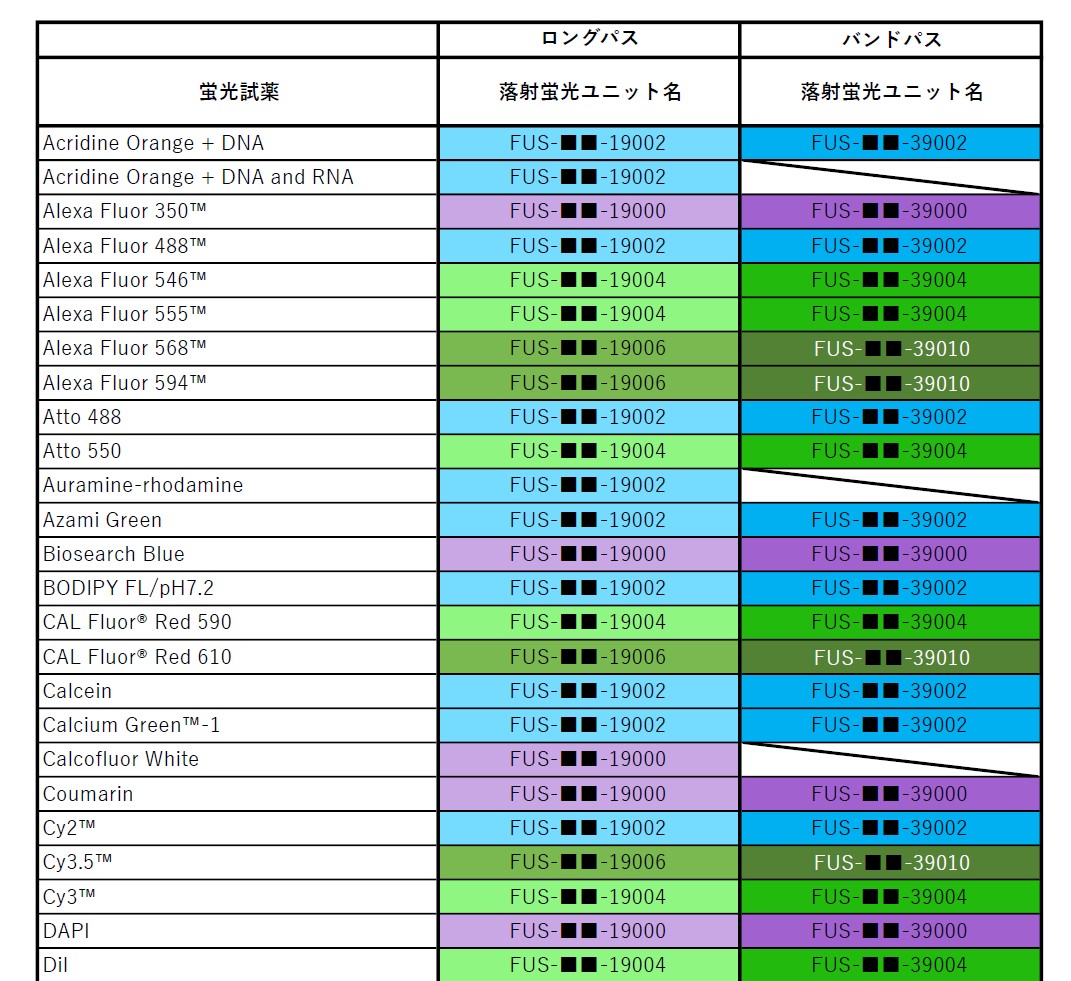Click FUS-19000 cell in Alexa Fluor 350 row
Screen dimensions: 1071x981
point(589,211)
